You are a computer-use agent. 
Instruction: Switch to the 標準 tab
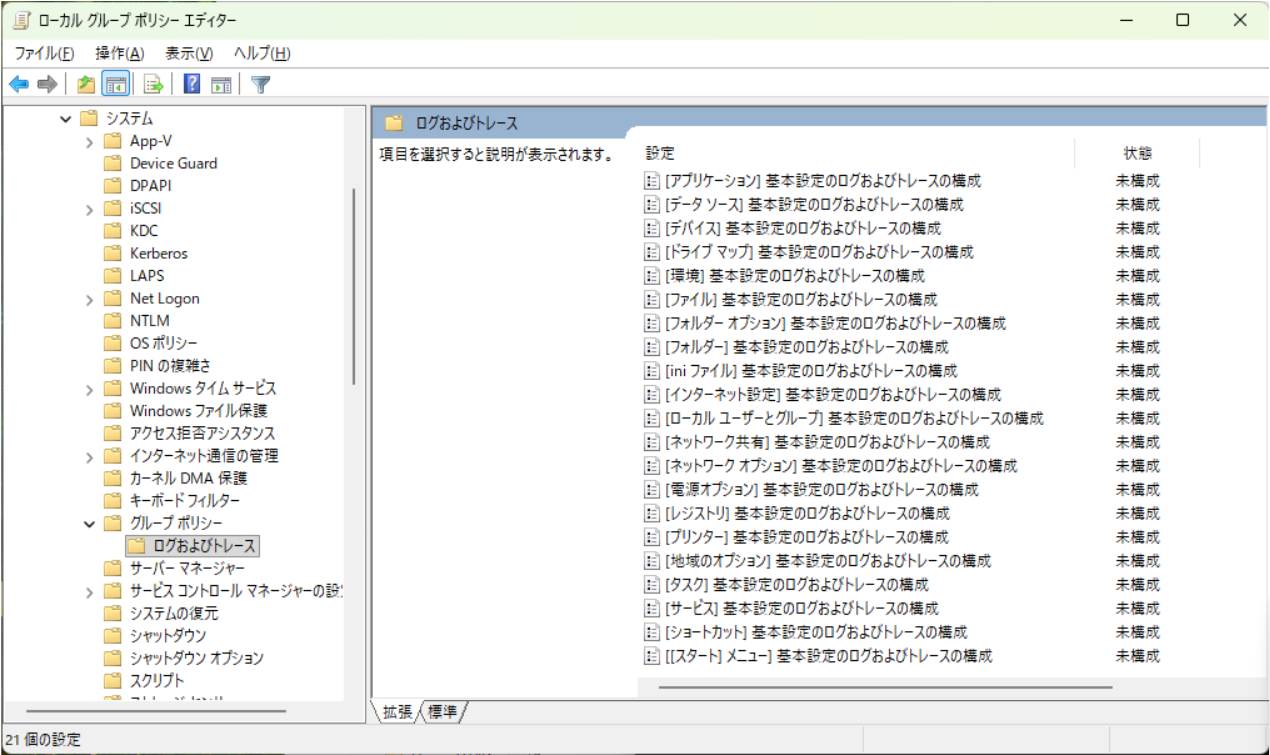click(442, 712)
